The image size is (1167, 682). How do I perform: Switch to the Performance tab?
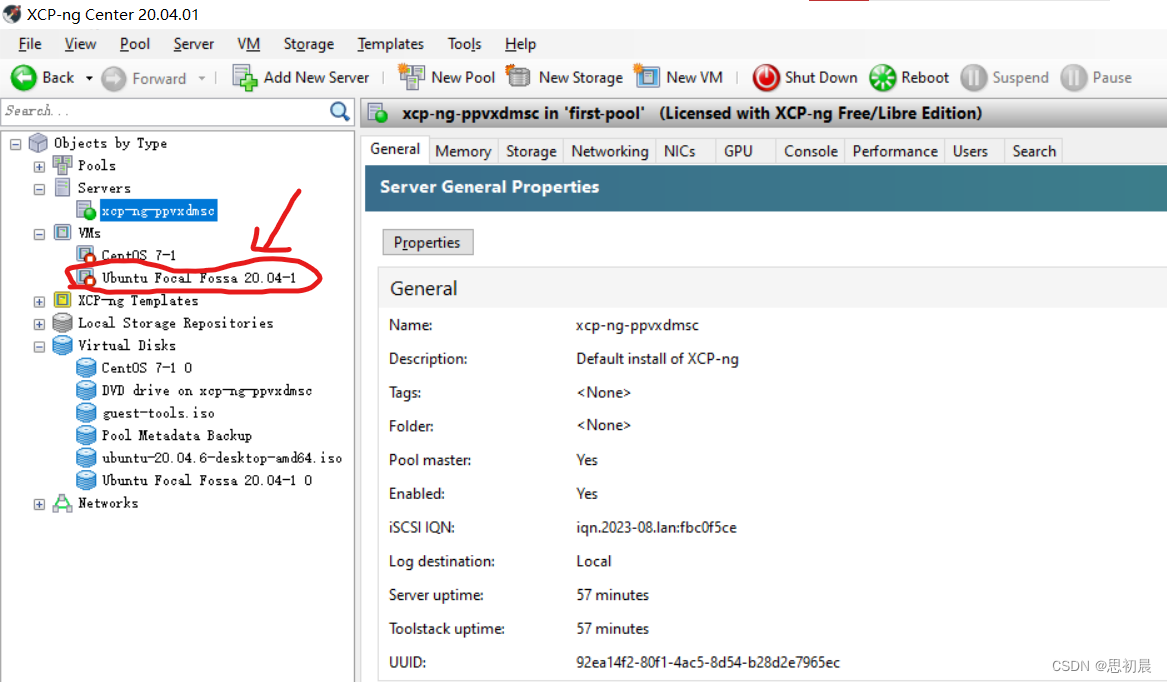pyautogui.click(x=895, y=151)
